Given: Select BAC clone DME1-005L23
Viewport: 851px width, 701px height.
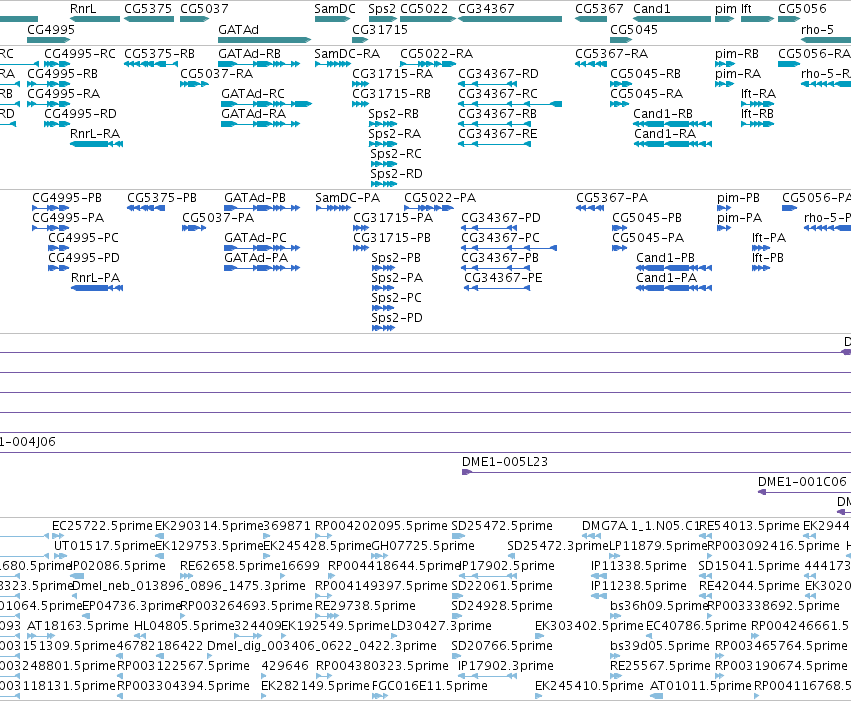Looking at the screenshot, I should click(505, 462).
